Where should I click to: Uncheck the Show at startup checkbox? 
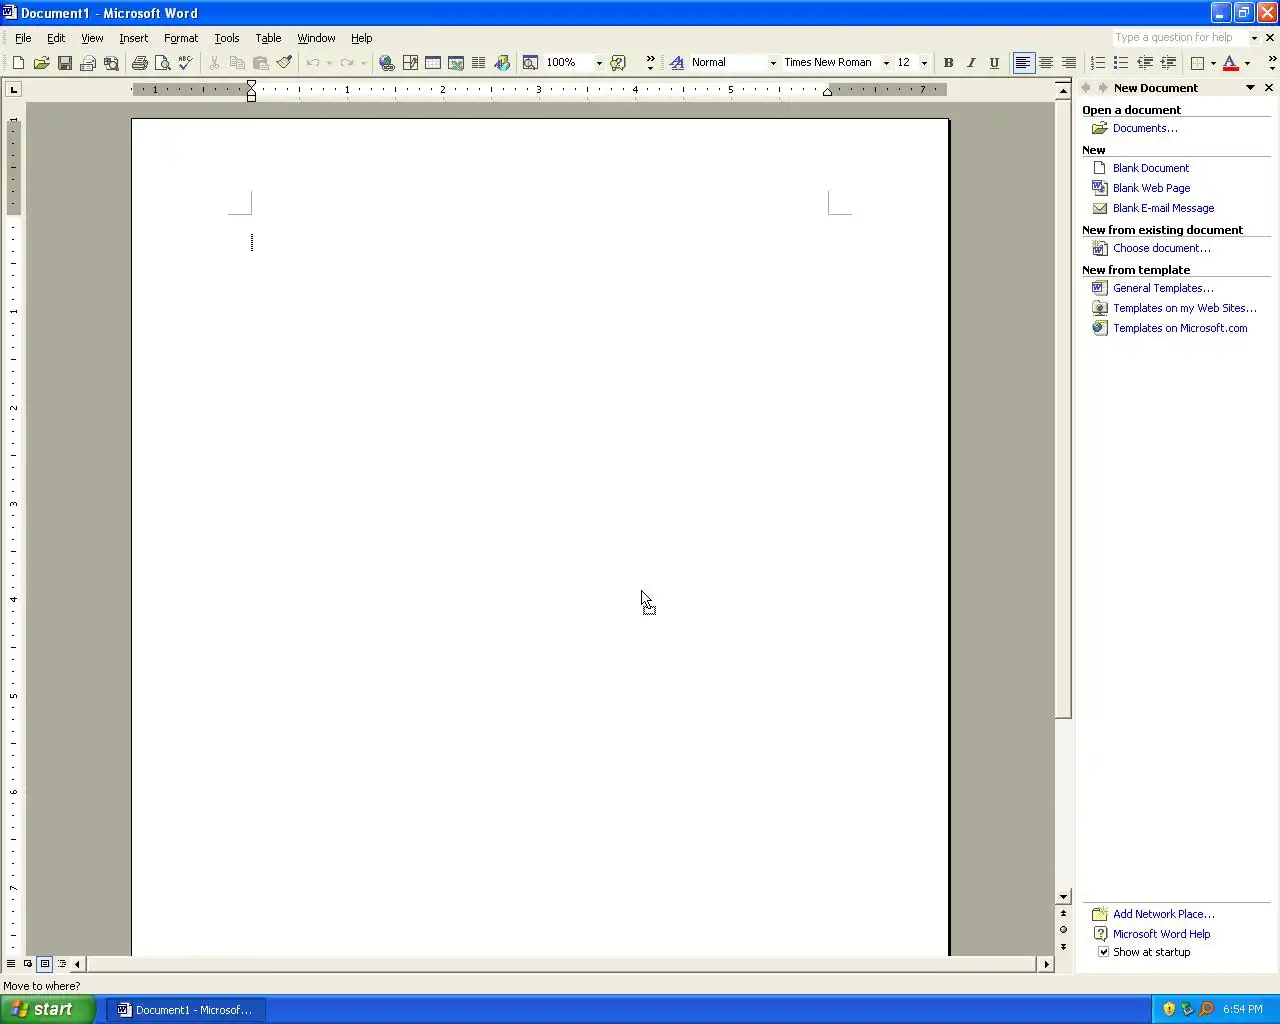[1103, 952]
